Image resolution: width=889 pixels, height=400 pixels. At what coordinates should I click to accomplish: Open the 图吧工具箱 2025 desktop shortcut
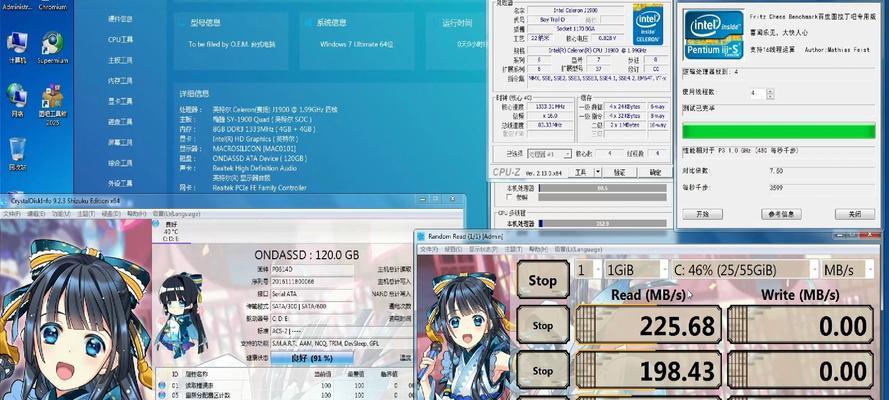tap(53, 104)
